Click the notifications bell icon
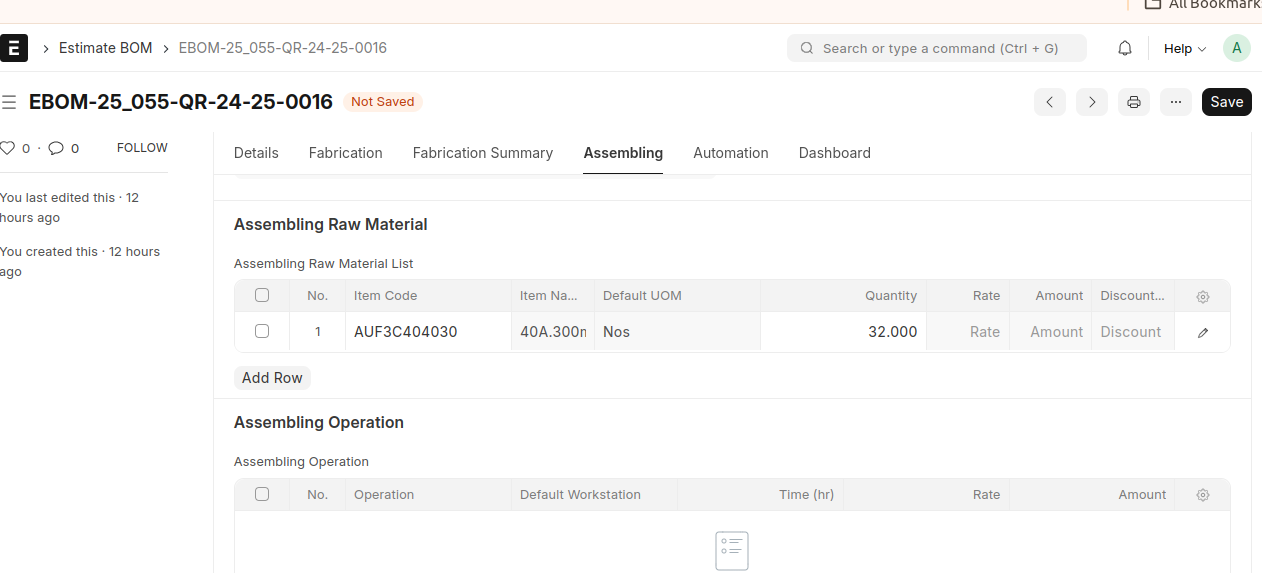1262x573 pixels. [1125, 48]
